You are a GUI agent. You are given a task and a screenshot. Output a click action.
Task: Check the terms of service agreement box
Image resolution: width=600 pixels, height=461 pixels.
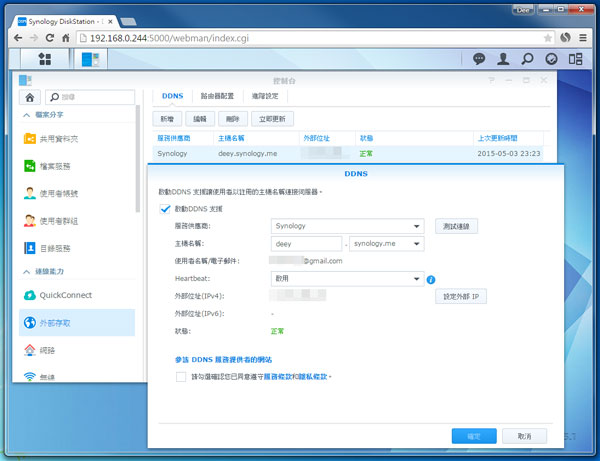(180, 377)
